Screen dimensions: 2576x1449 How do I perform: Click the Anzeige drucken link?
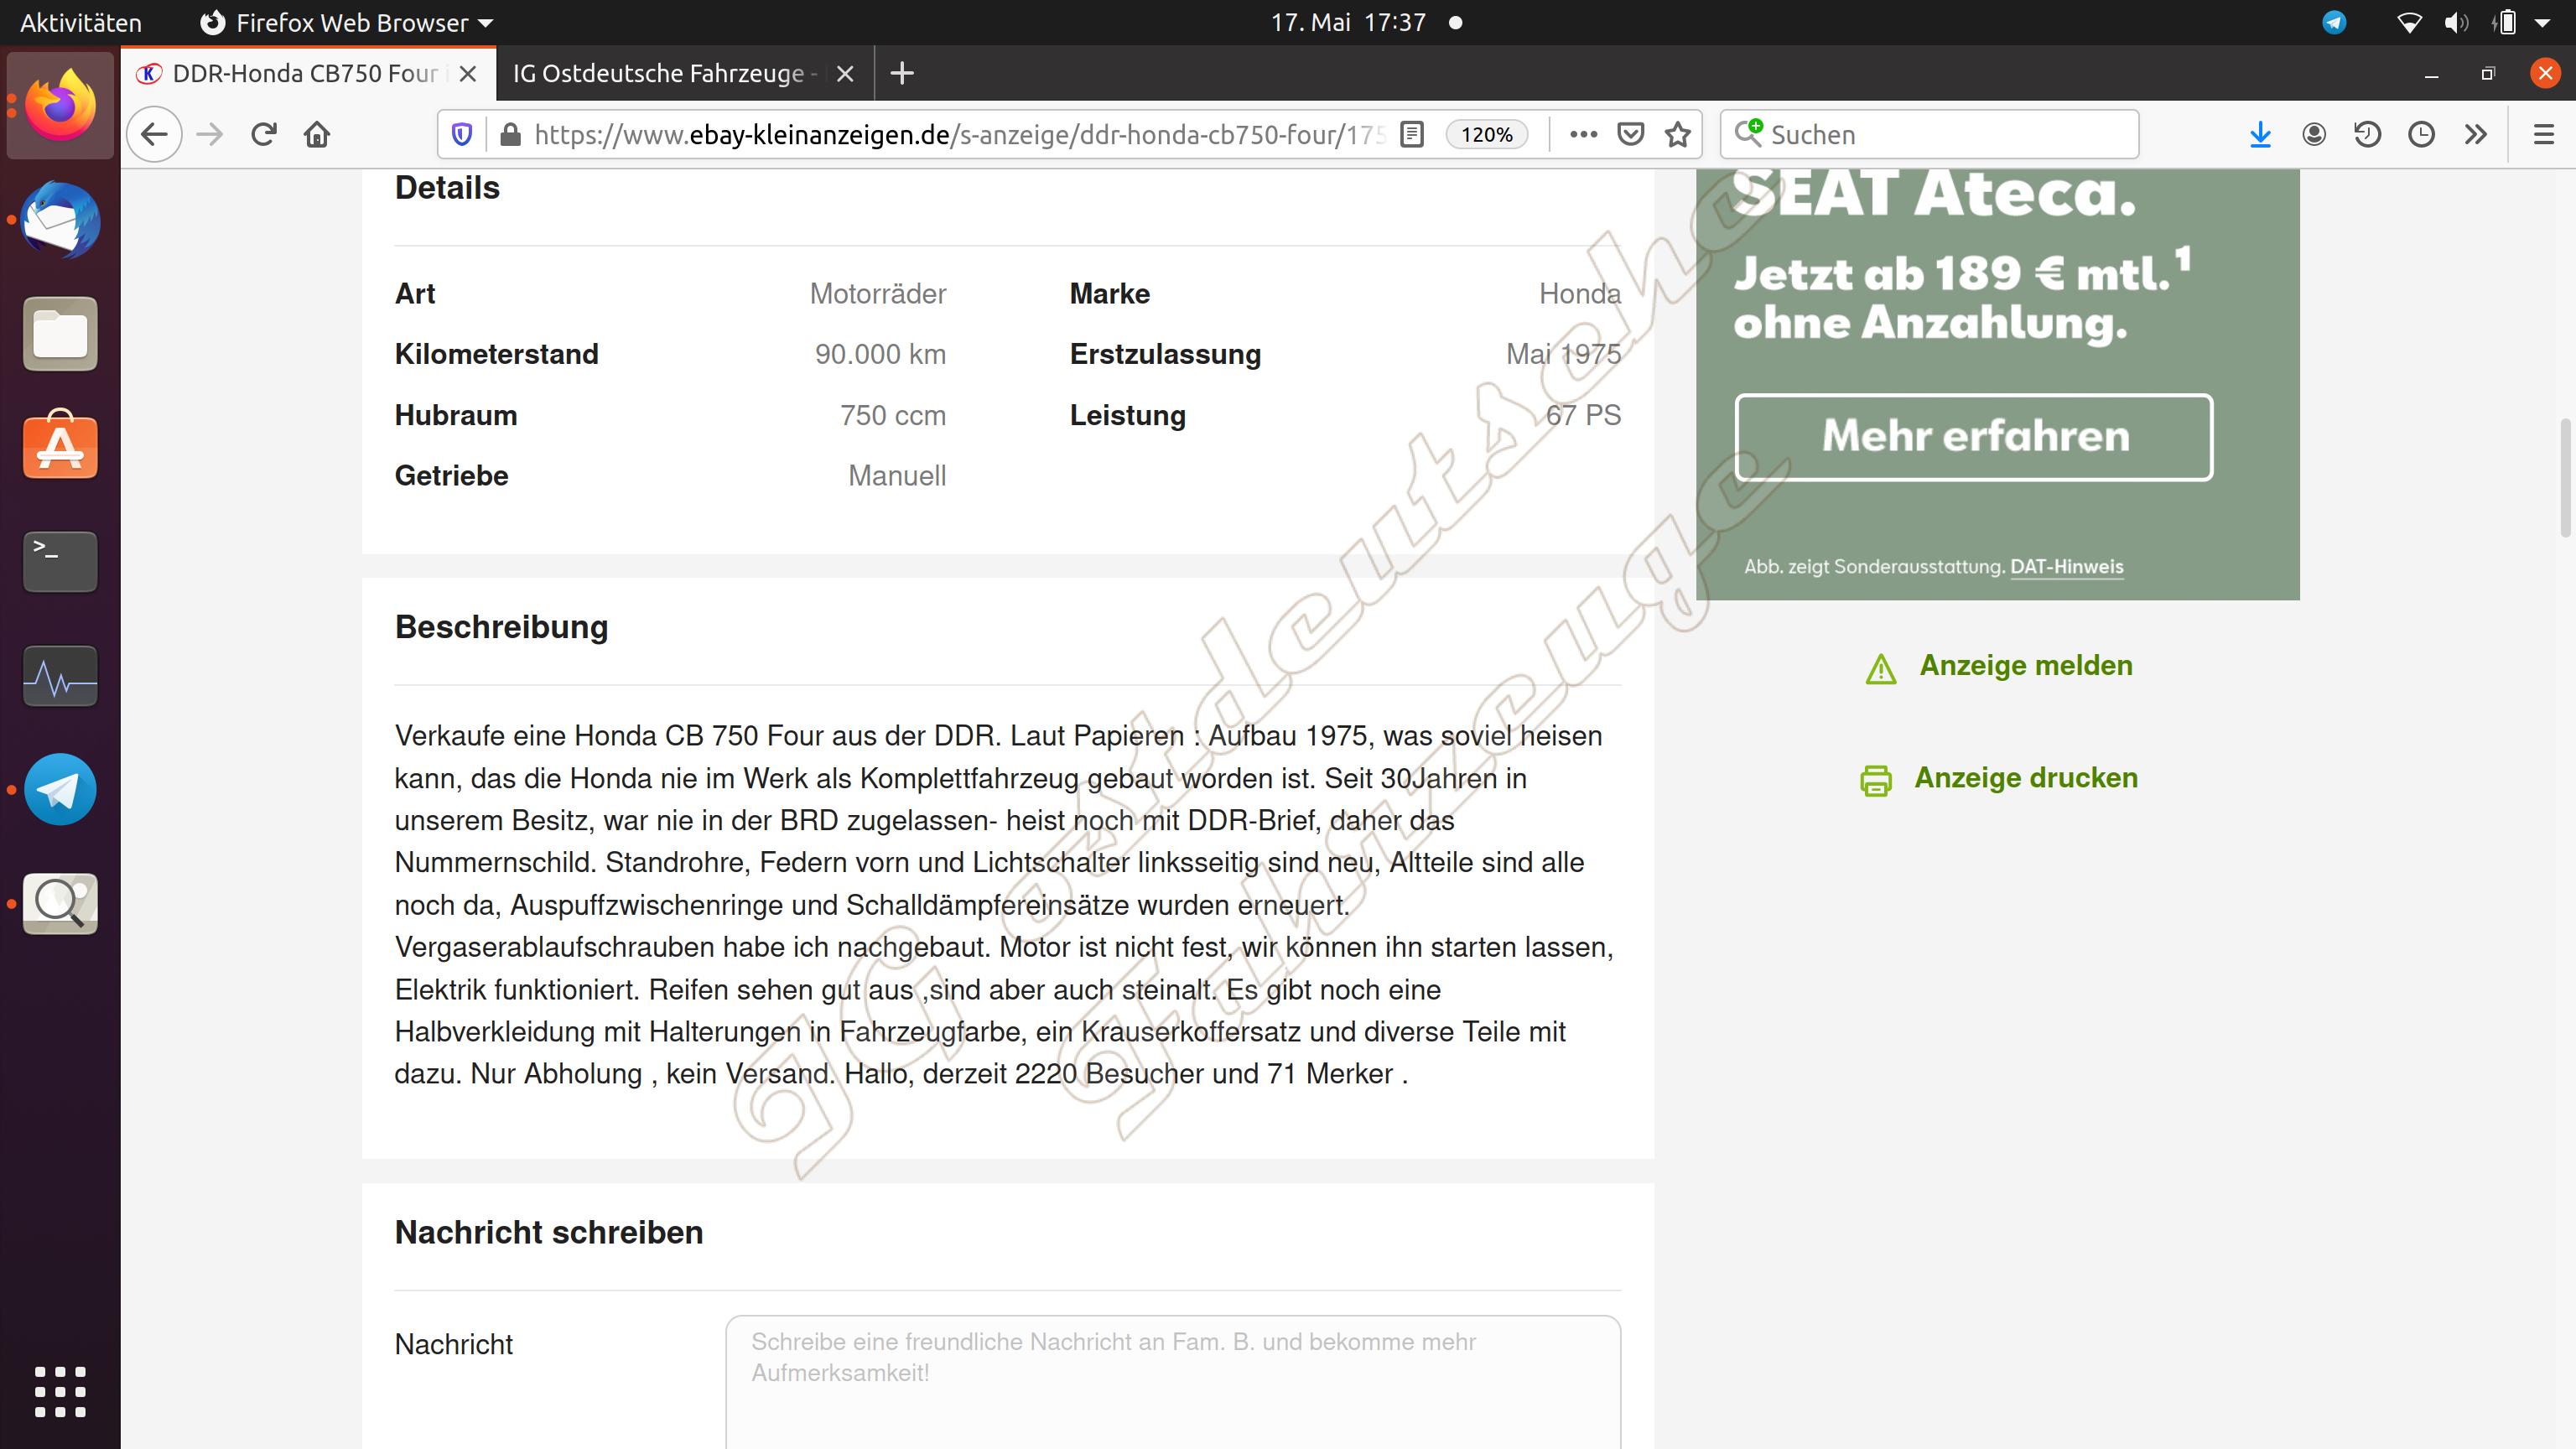(x=2025, y=778)
